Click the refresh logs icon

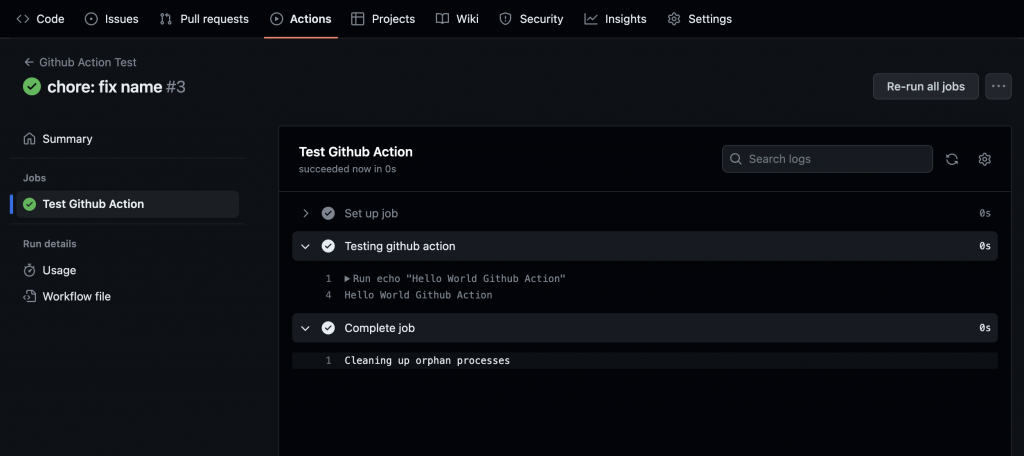(952, 159)
